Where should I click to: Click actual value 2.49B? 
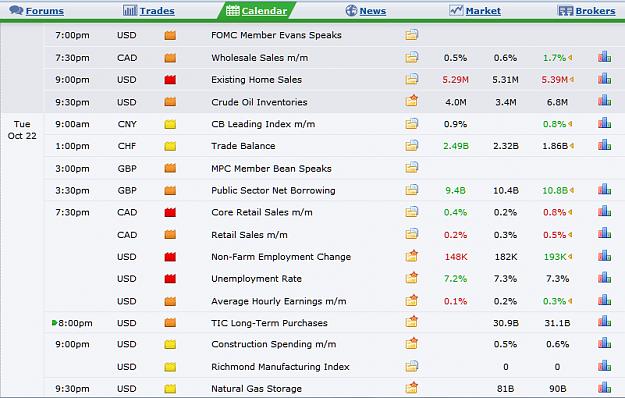coord(456,146)
